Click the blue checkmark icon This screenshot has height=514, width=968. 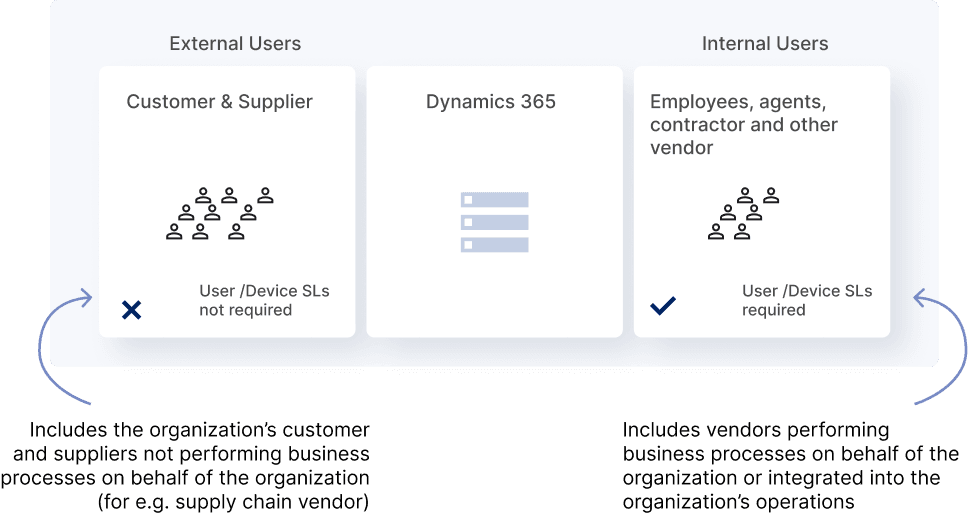point(662,306)
